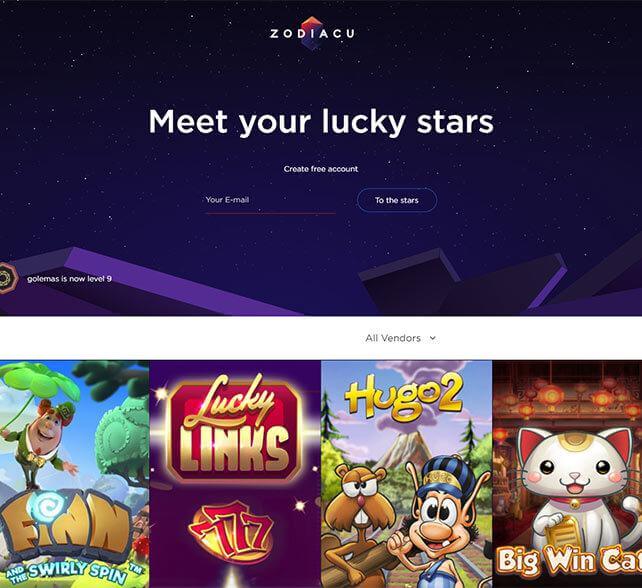
Task: Click the Create free account text
Action: [321, 169]
